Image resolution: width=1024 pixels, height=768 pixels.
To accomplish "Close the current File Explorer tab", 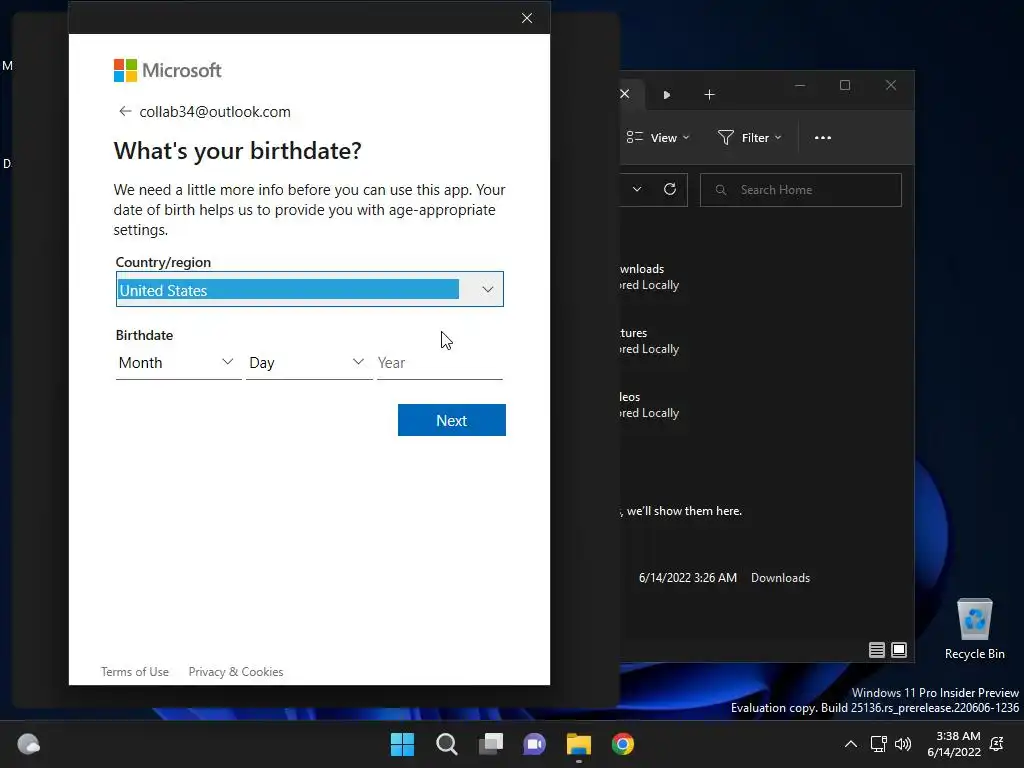I will pos(625,94).
